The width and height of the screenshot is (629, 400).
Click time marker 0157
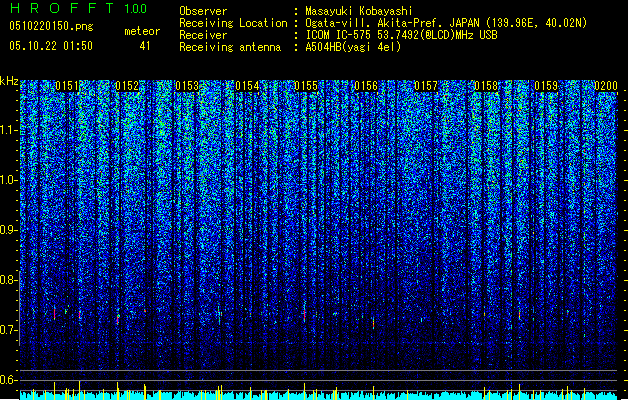click(x=426, y=86)
